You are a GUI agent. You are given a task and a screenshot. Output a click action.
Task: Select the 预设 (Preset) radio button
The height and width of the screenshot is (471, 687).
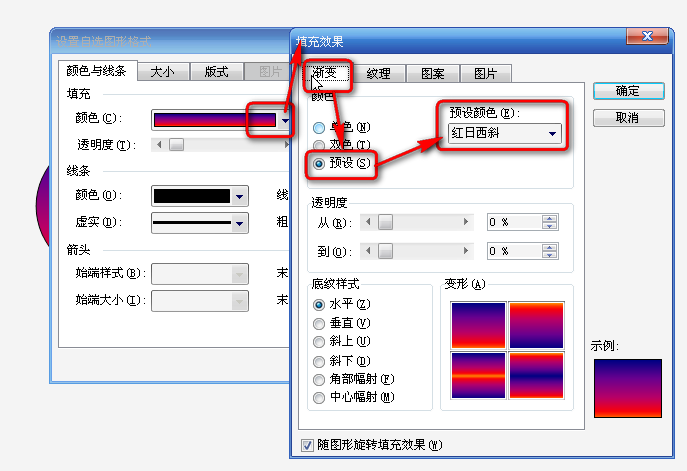click(x=320, y=163)
